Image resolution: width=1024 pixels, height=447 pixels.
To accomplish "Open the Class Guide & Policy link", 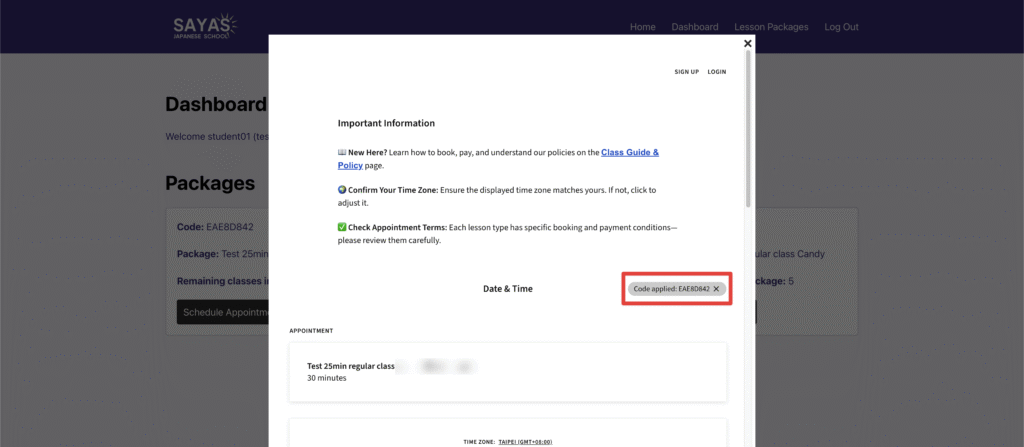I will click(x=629, y=153).
